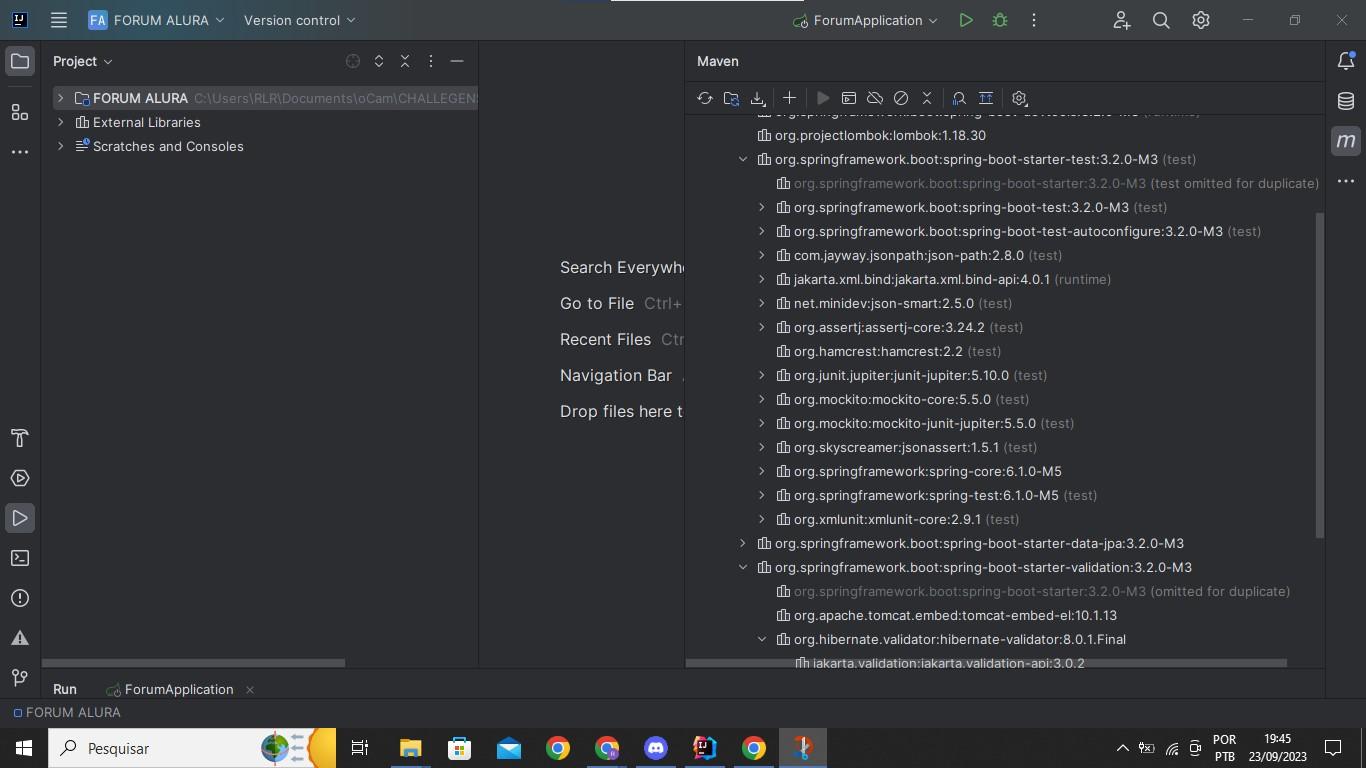Click the Windows taskbar Pesquisar search box
The image size is (1366, 768).
(192, 748)
